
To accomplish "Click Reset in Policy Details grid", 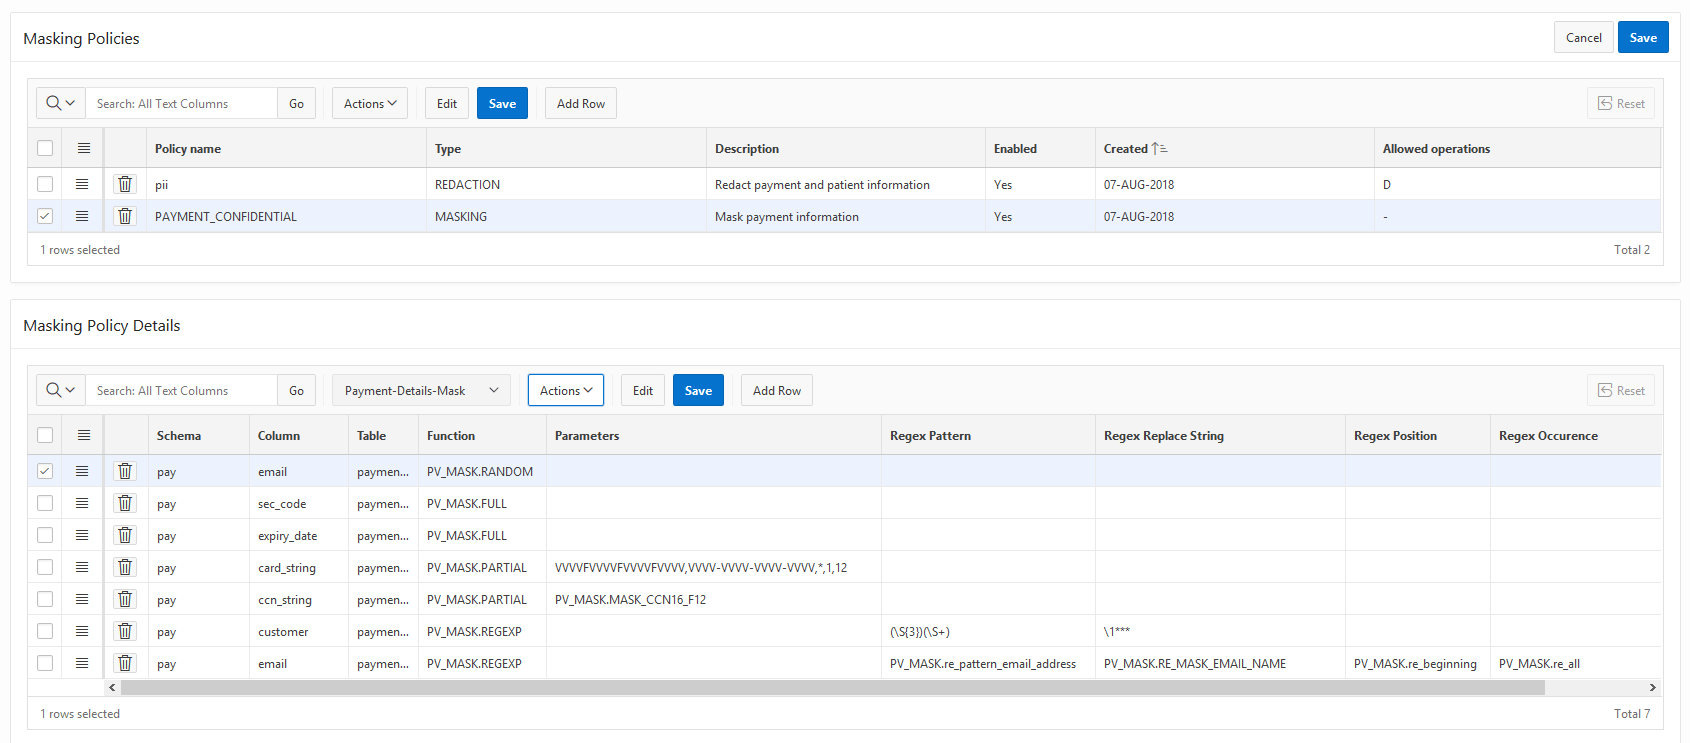I will click(x=1621, y=390).
